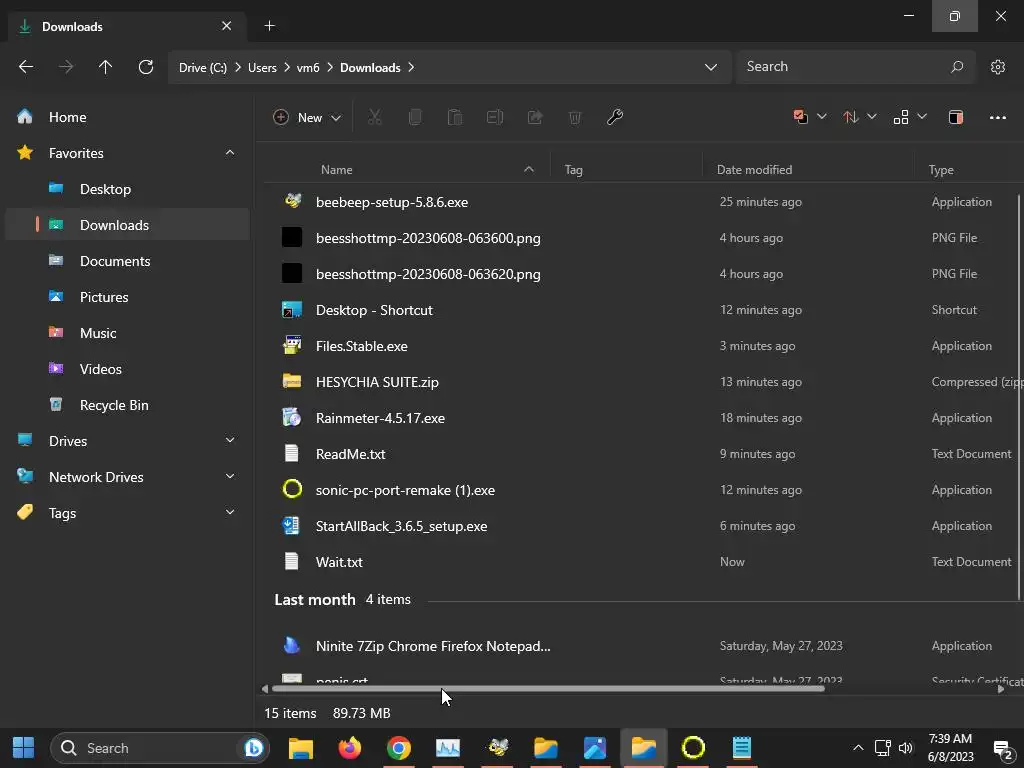This screenshot has height=768, width=1024.
Task: Click the scrollbar right arrow
Action: click(x=1000, y=689)
